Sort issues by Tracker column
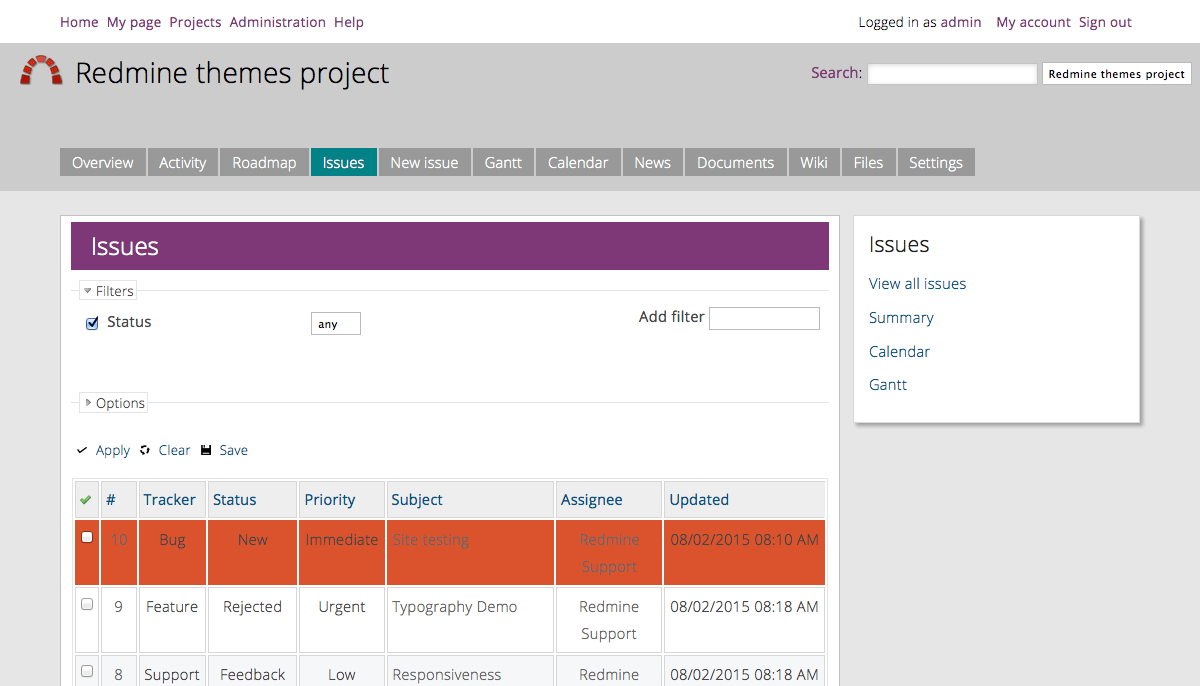The image size is (1200, 686). [x=169, y=500]
